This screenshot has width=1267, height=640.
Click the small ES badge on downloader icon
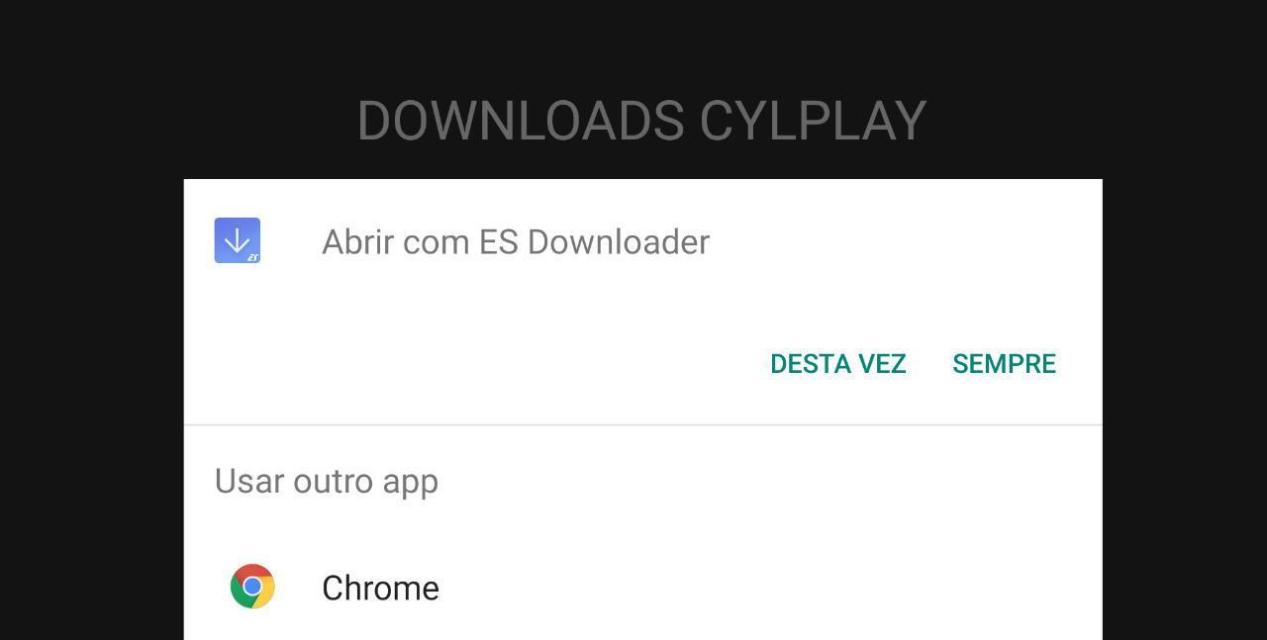click(x=253, y=257)
